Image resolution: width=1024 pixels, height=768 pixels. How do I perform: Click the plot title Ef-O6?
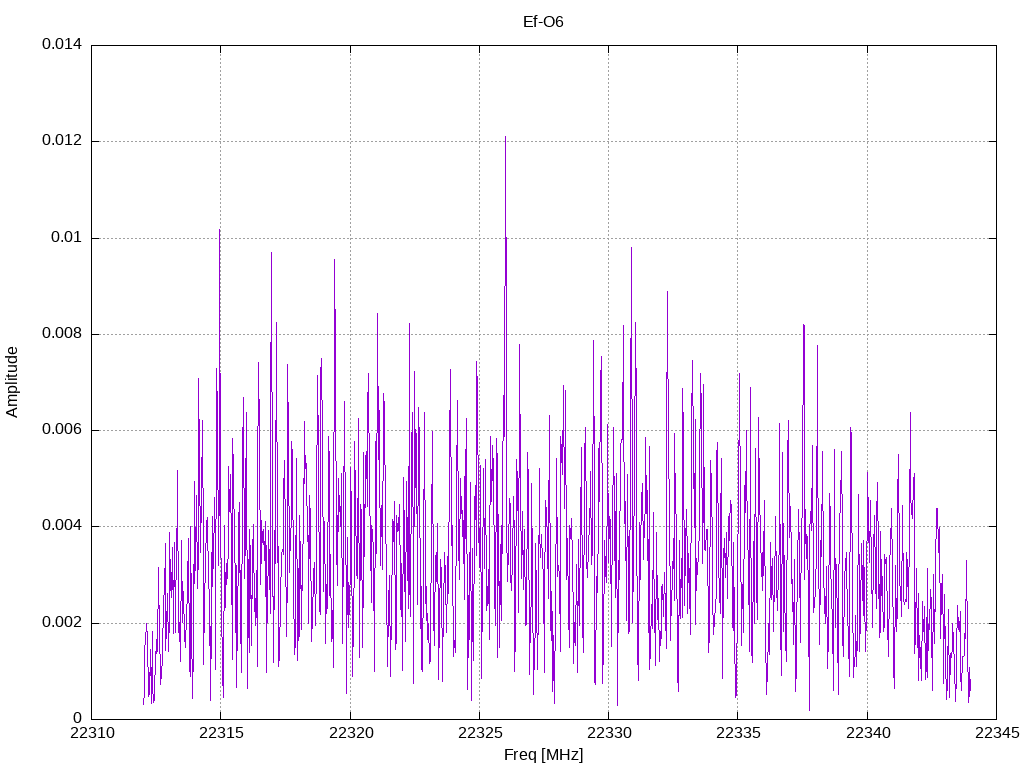pyautogui.click(x=543, y=22)
